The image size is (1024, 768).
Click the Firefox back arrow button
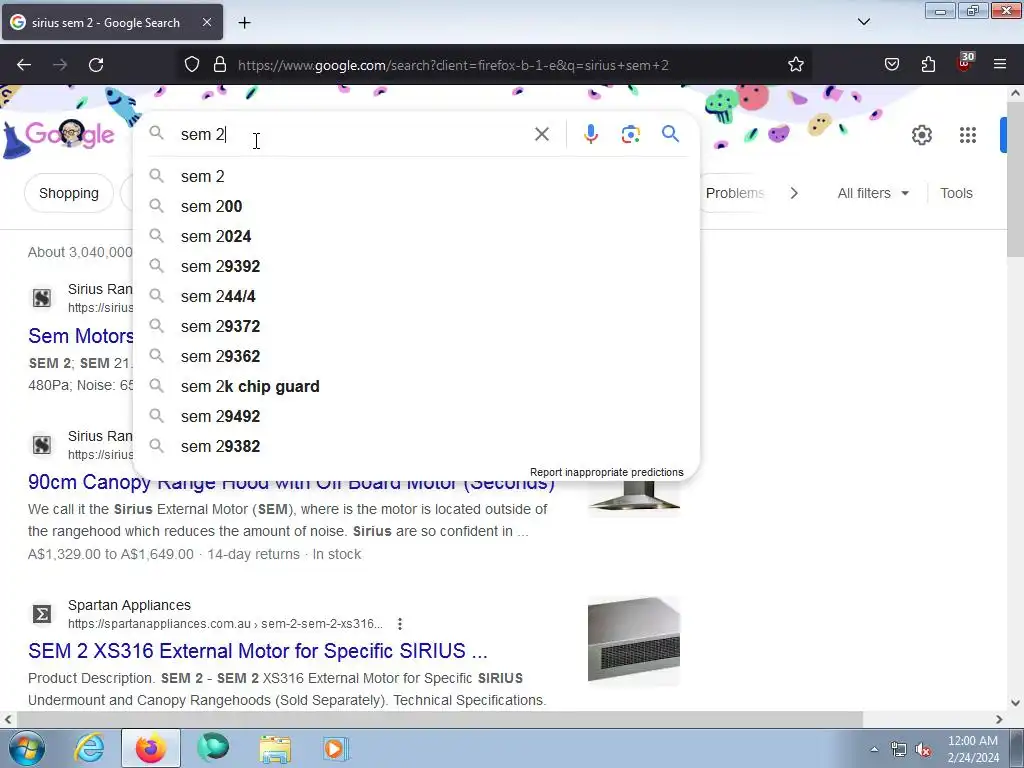pos(24,65)
